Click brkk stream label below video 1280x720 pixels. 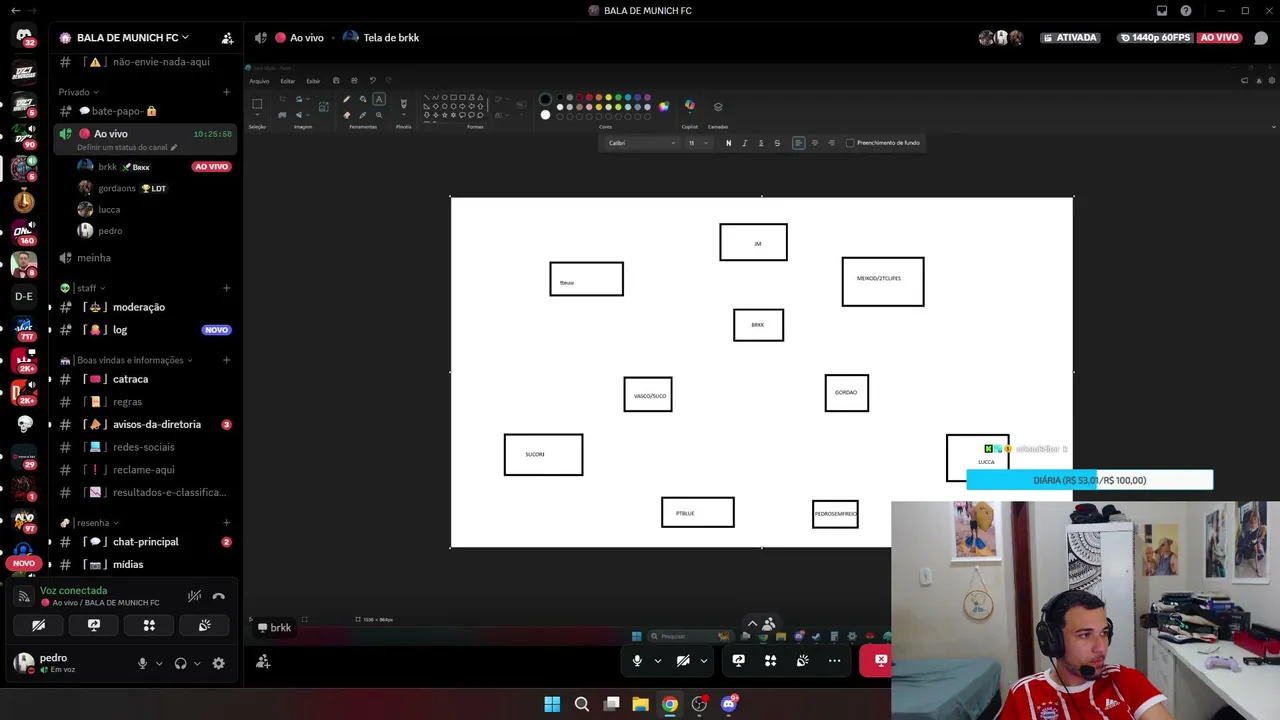[x=274, y=628]
